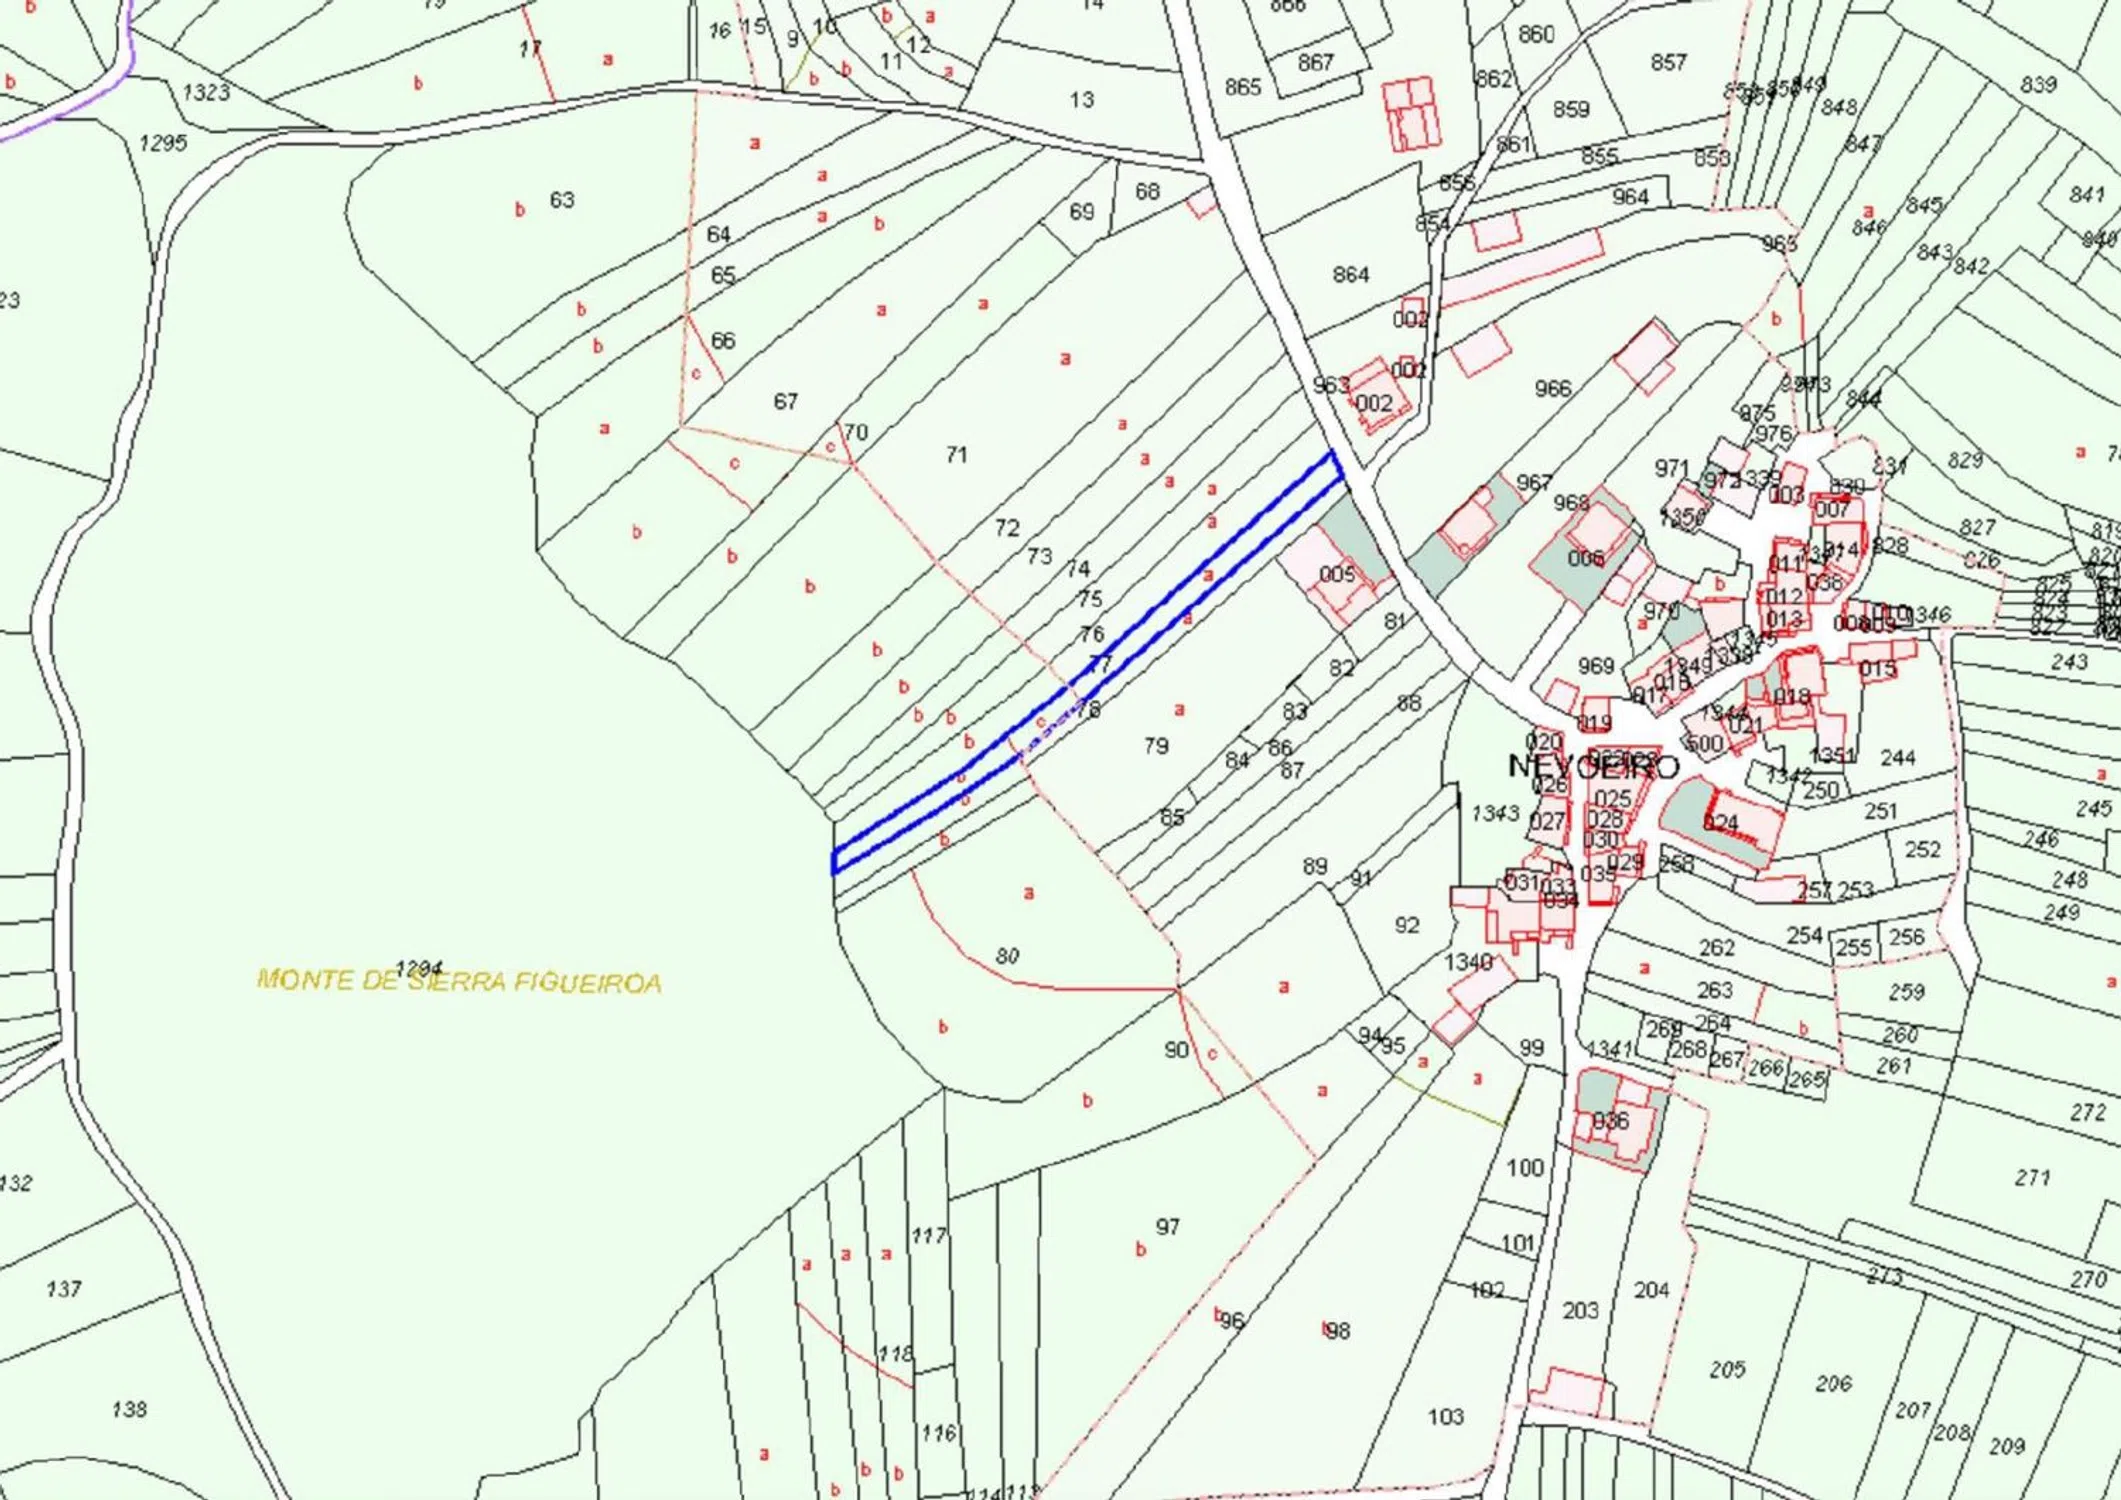The image size is (2121, 1500).
Task: Click parcel 79 label
Action: click(1156, 746)
